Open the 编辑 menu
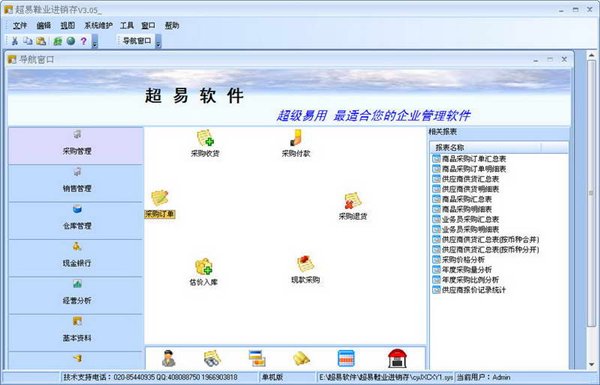This screenshot has width=600, height=385. (x=44, y=26)
